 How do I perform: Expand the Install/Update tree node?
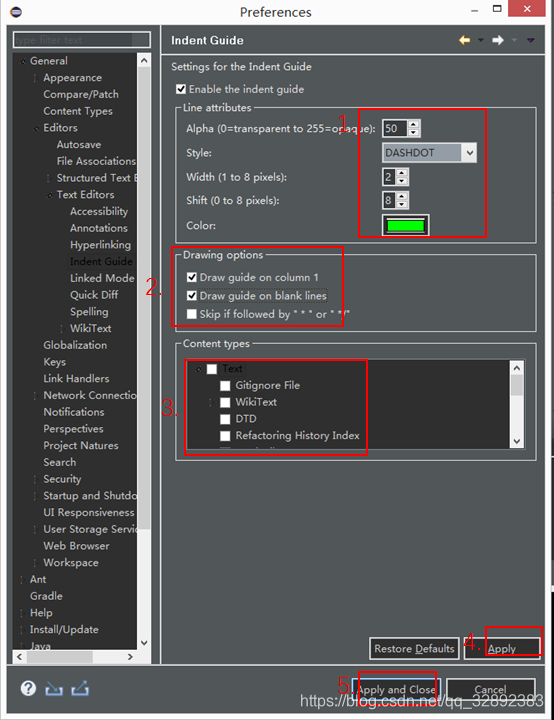click(x=22, y=630)
